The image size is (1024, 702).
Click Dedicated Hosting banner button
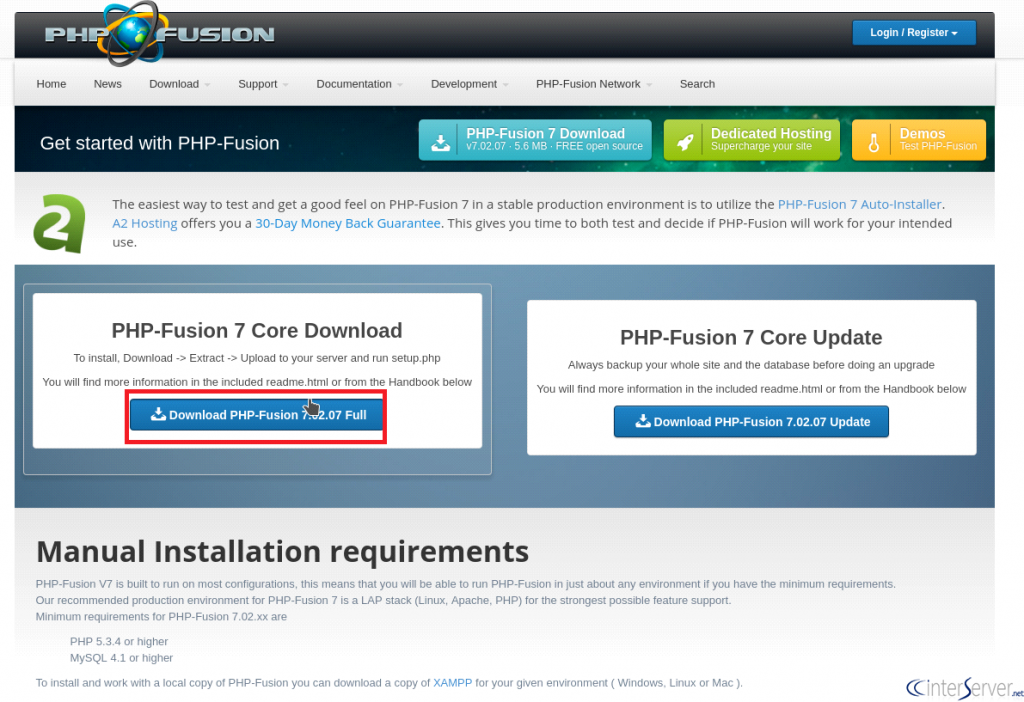(752, 140)
